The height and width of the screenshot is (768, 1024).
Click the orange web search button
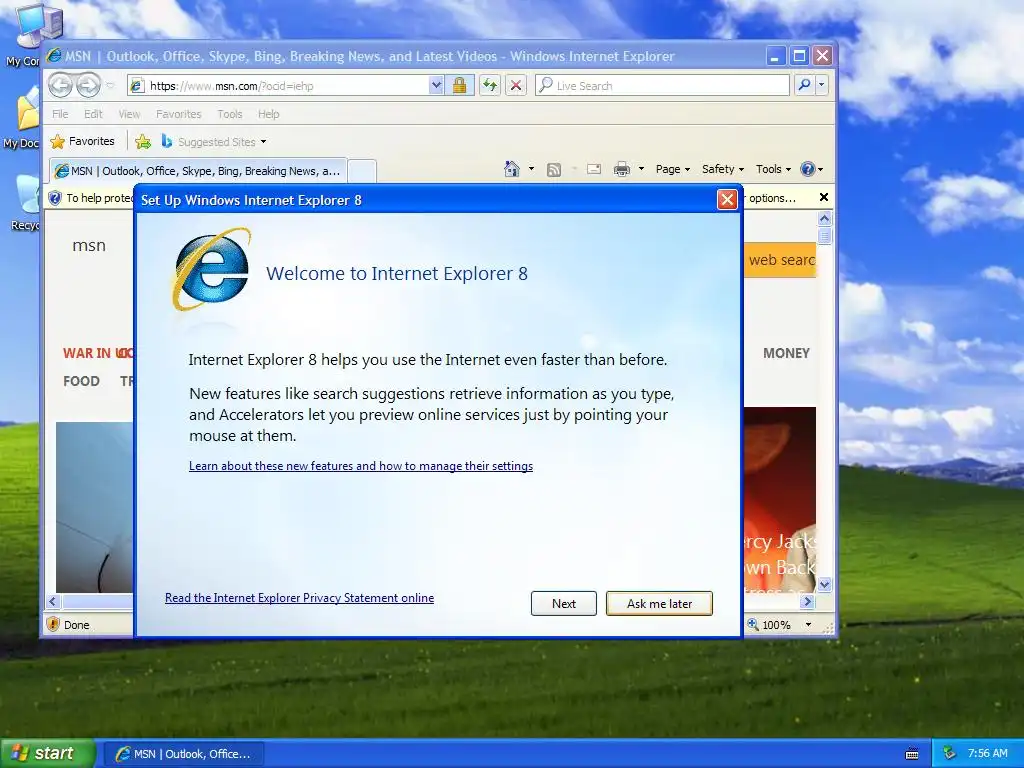pyautogui.click(x=780, y=260)
